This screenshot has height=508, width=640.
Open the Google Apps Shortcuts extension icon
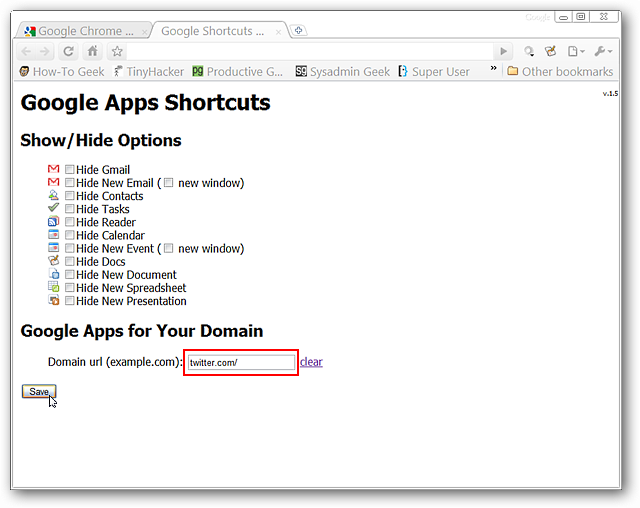551,51
